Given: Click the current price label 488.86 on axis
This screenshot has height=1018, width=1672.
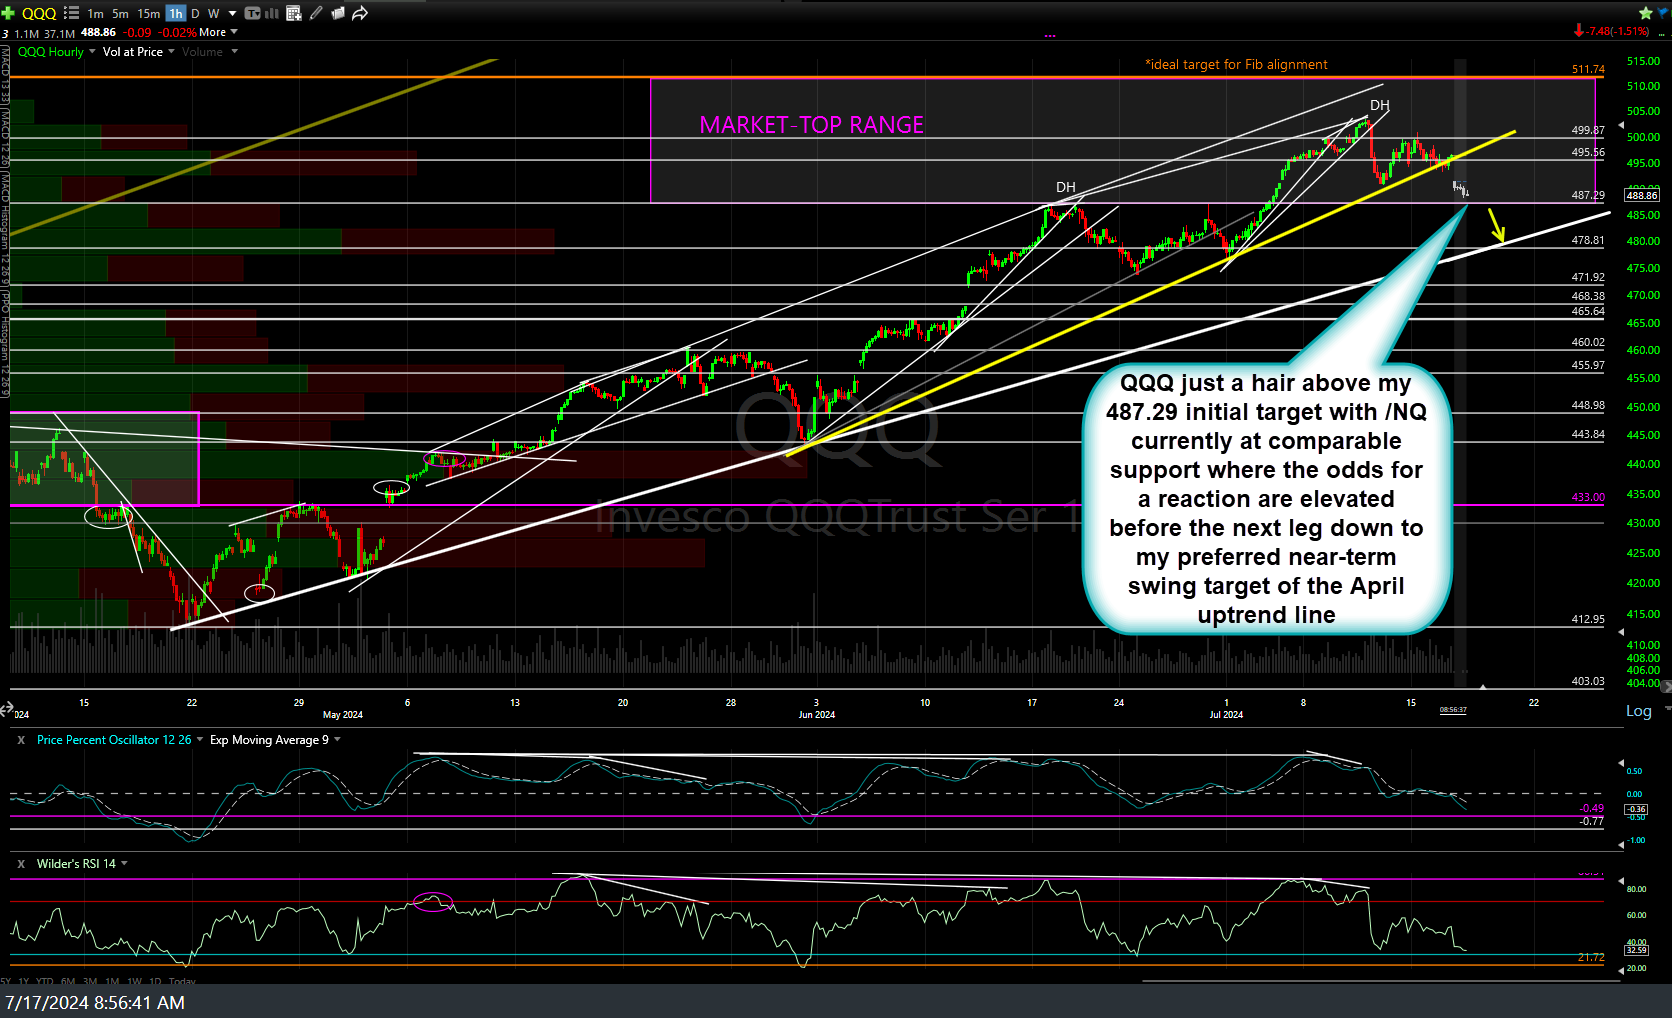Looking at the screenshot, I should pyautogui.click(x=1642, y=196).
